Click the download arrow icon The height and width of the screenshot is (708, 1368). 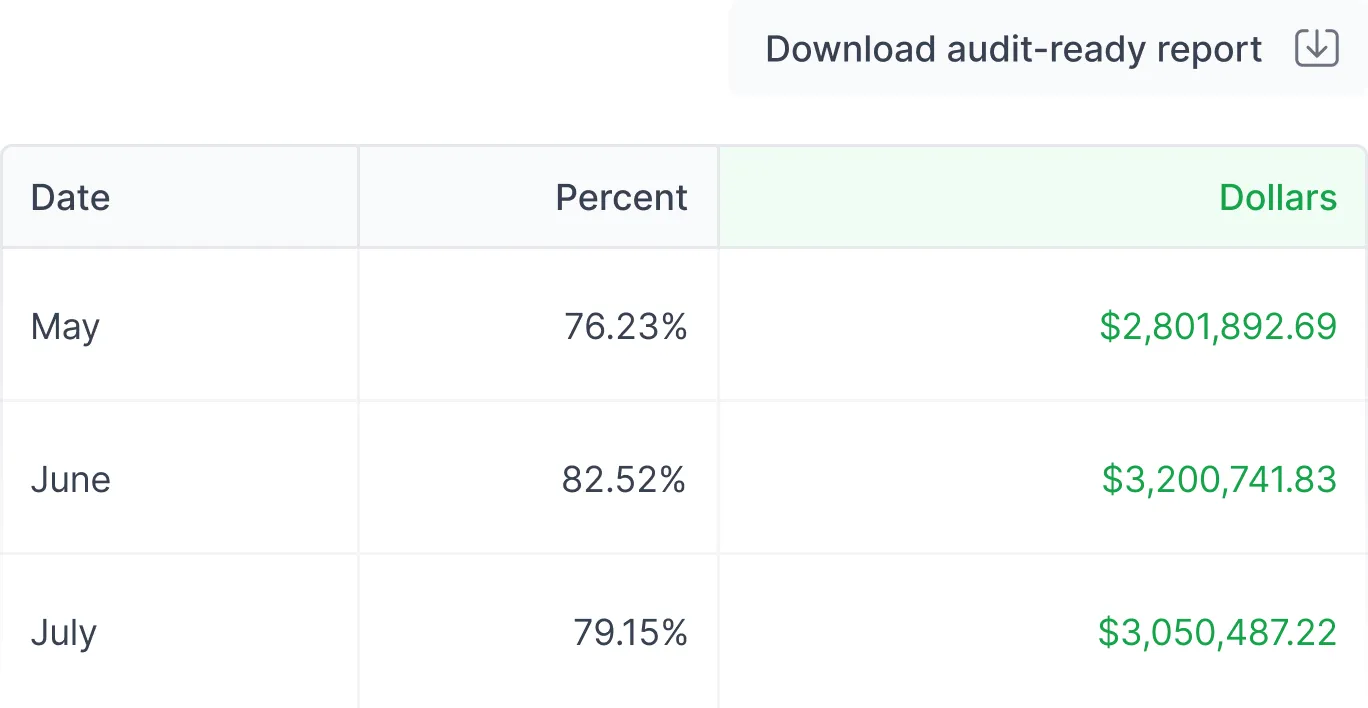tap(1316, 48)
